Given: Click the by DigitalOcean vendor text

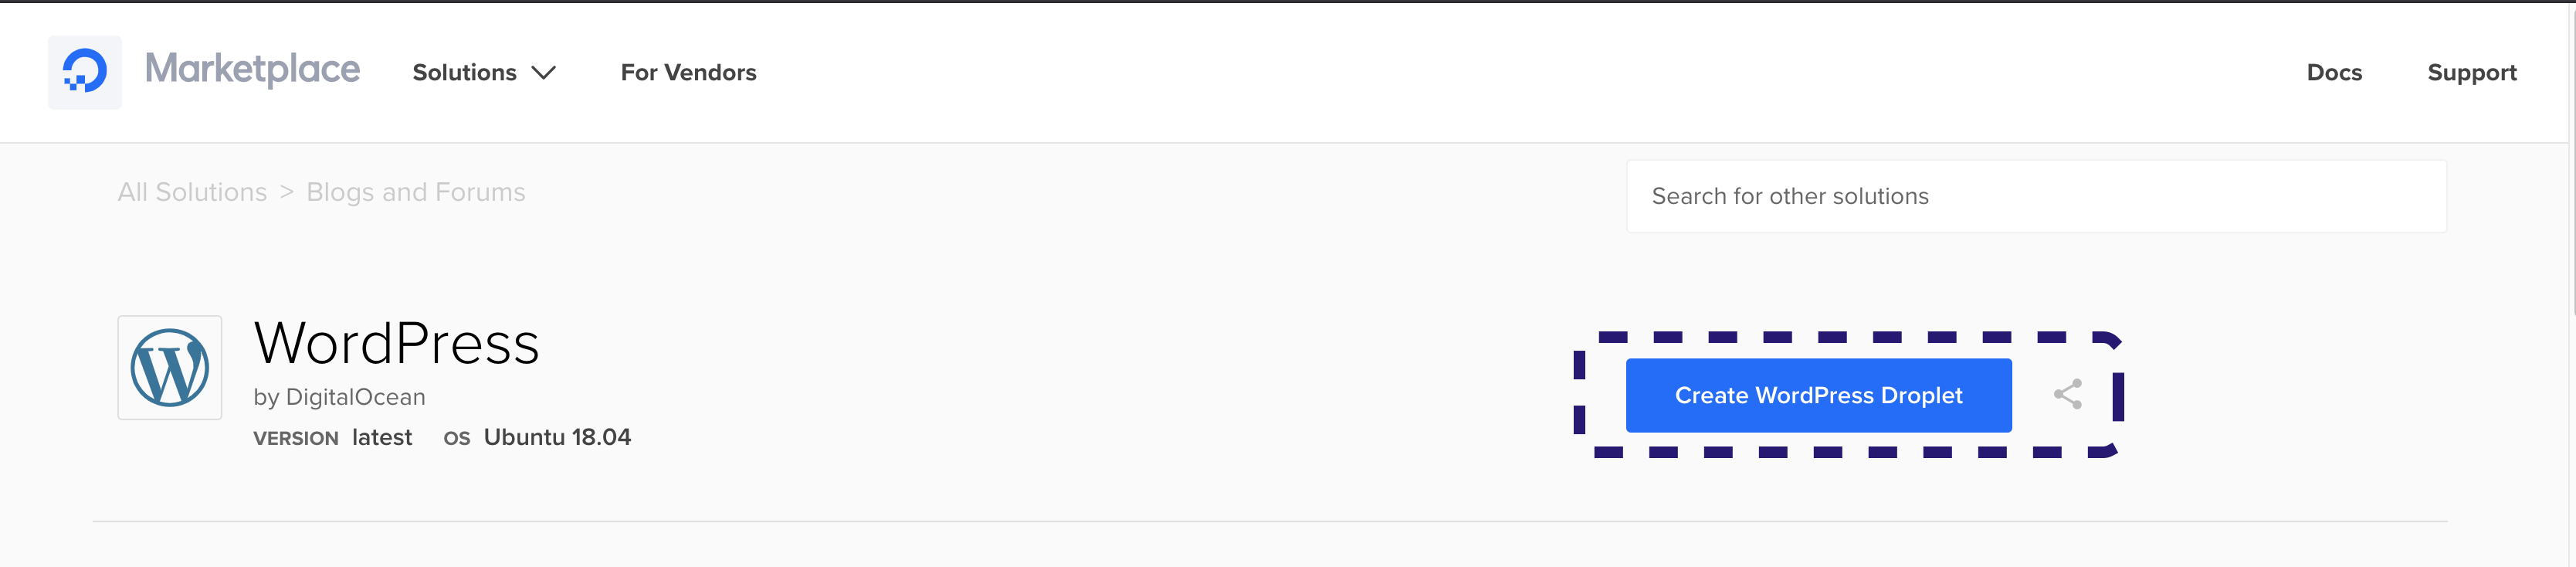Looking at the screenshot, I should click(339, 397).
